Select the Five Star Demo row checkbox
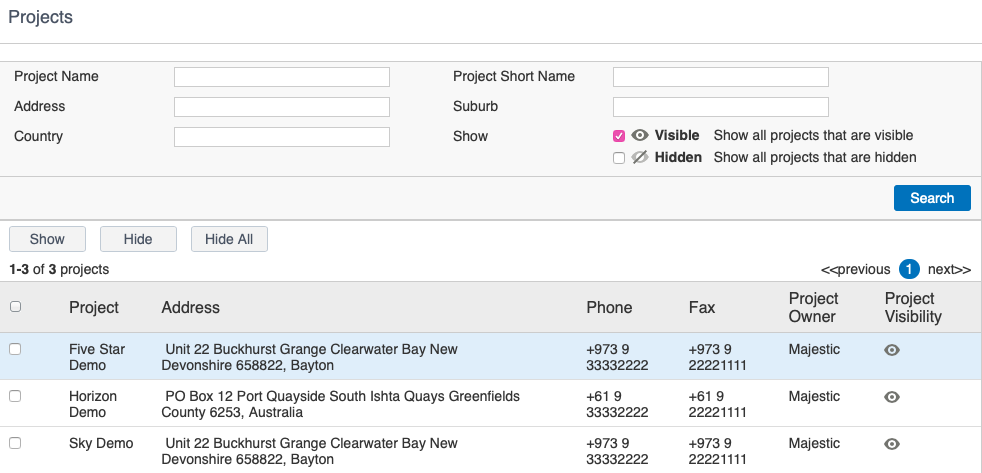 [x=16, y=349]
